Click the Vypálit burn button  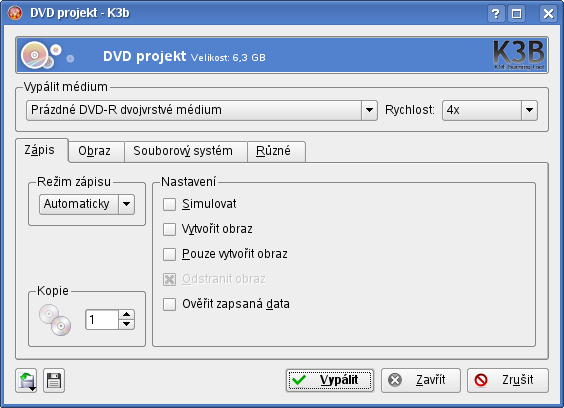(x=330, y=380)
